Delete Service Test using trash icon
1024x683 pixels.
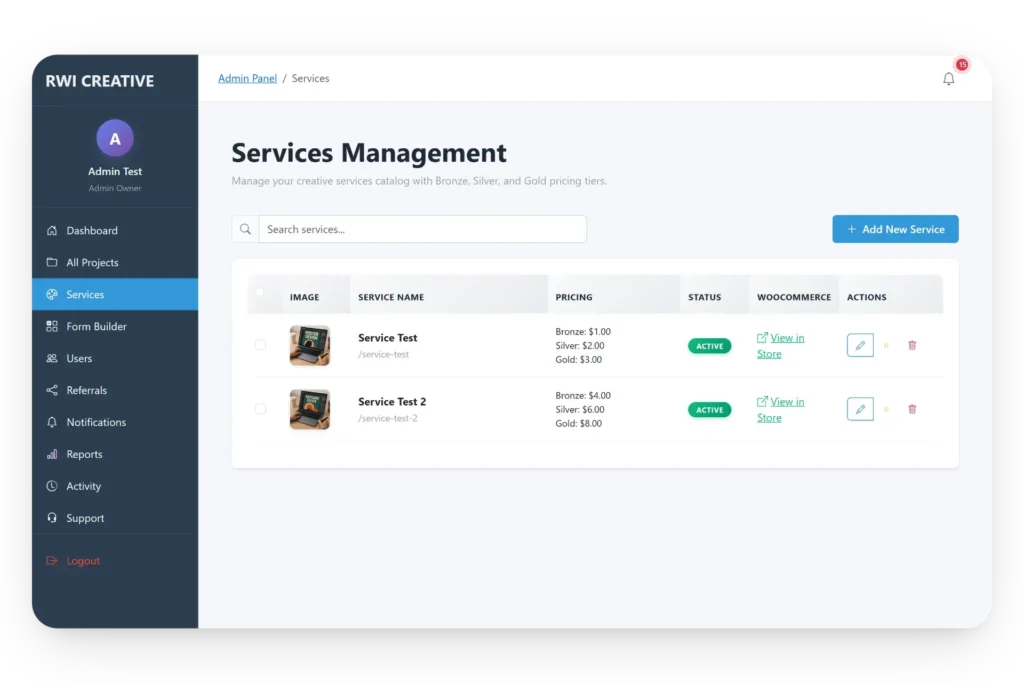[x=912, y=345]
